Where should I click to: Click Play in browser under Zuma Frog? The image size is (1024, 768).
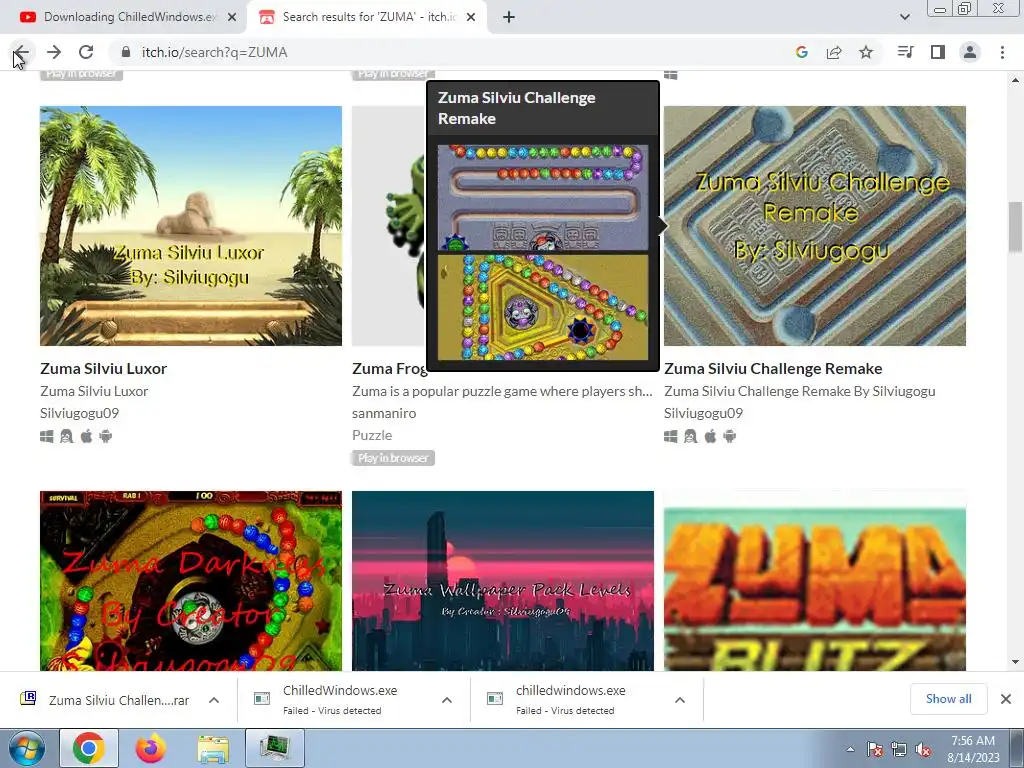[x=393, y=458]
